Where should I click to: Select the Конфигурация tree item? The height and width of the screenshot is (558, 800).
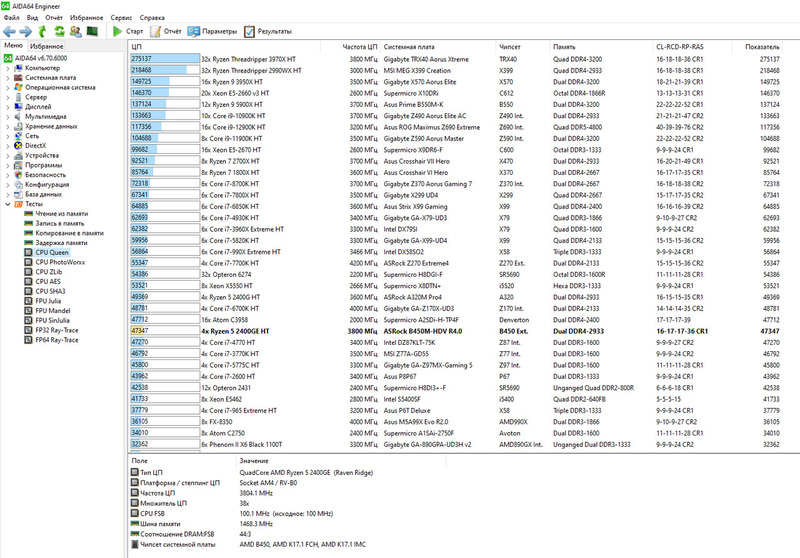[41, 184]
